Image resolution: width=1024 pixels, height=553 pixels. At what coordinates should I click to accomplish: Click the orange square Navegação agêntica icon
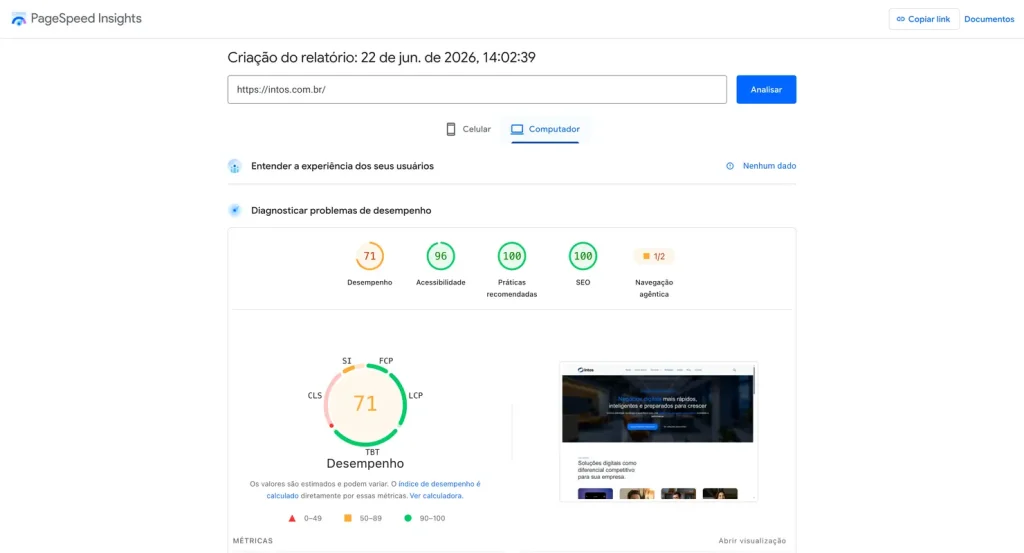coord(646,256)
